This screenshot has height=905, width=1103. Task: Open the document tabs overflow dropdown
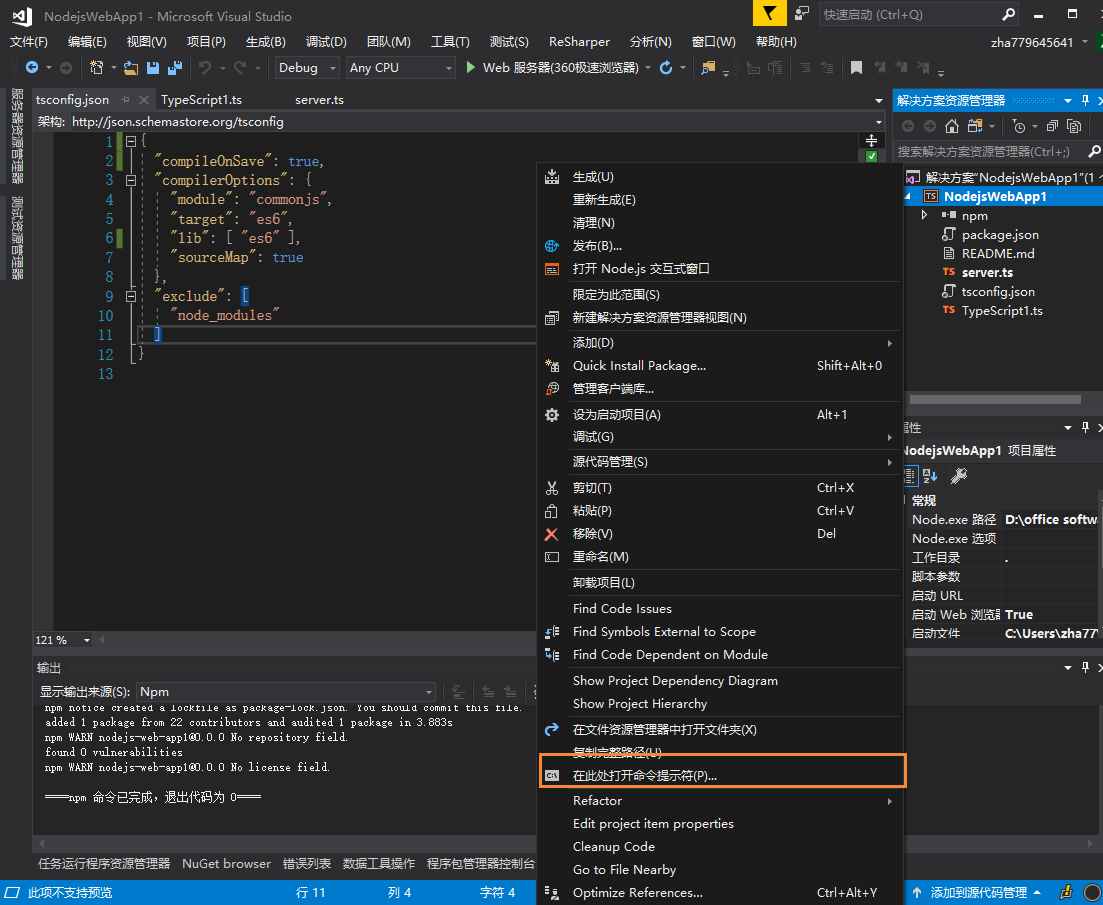click(879, 101)
